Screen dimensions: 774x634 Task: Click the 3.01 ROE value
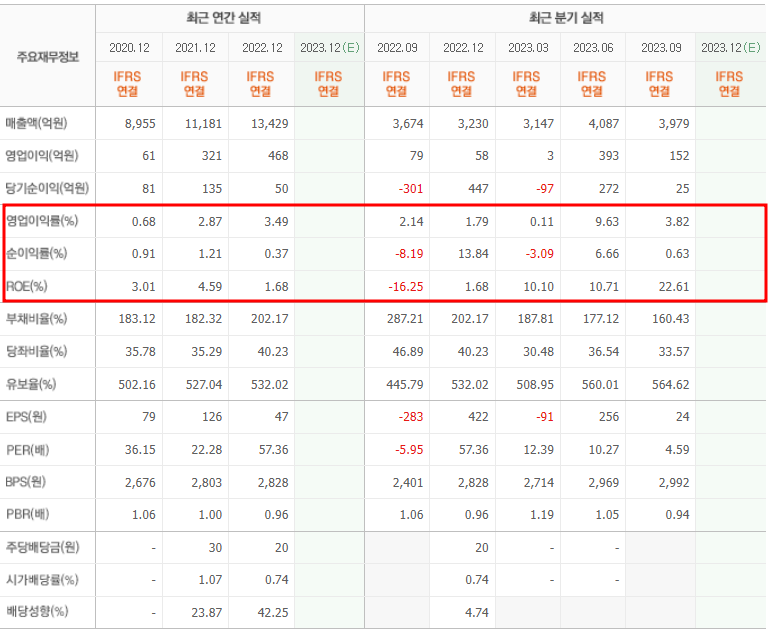pos(144,287)
